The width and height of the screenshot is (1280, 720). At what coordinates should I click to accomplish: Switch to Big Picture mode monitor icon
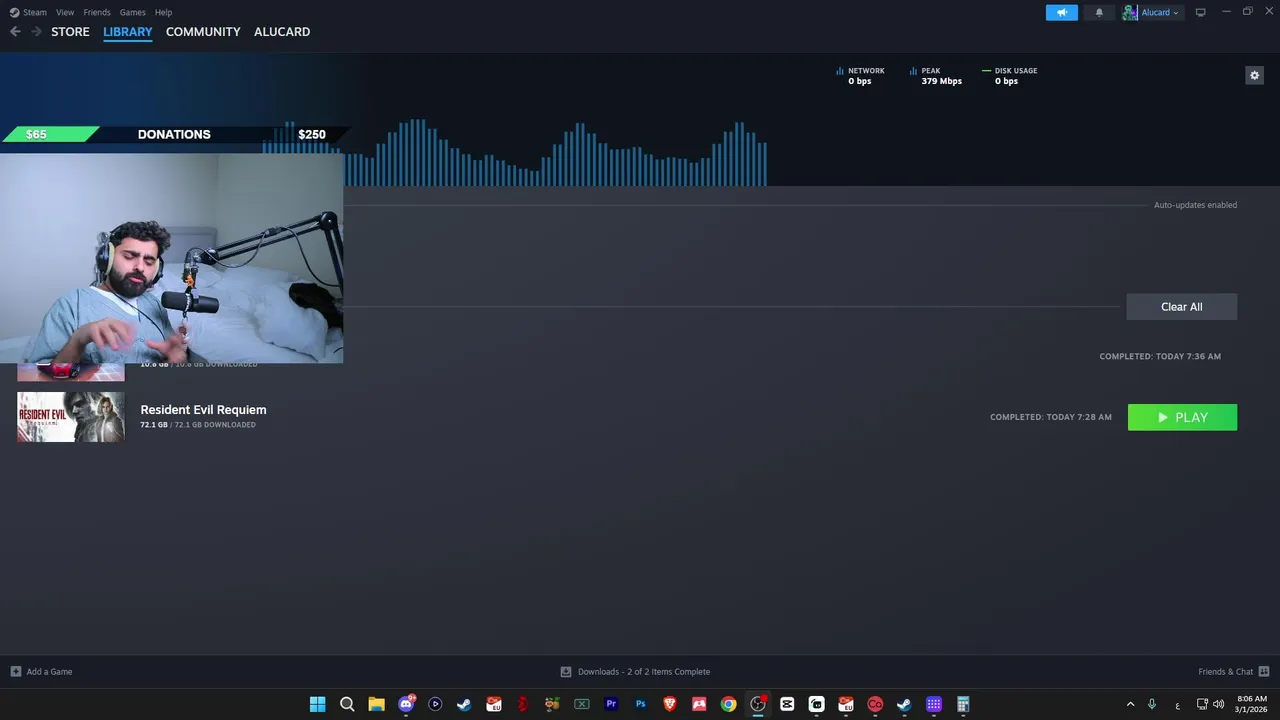1200,12
